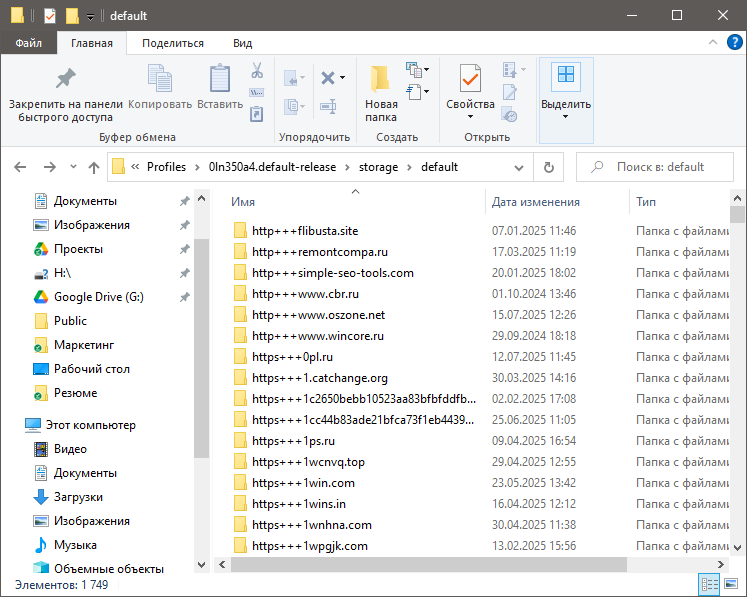
Task: Click the Copy path icon below scissors
Action: pos(256,92)
